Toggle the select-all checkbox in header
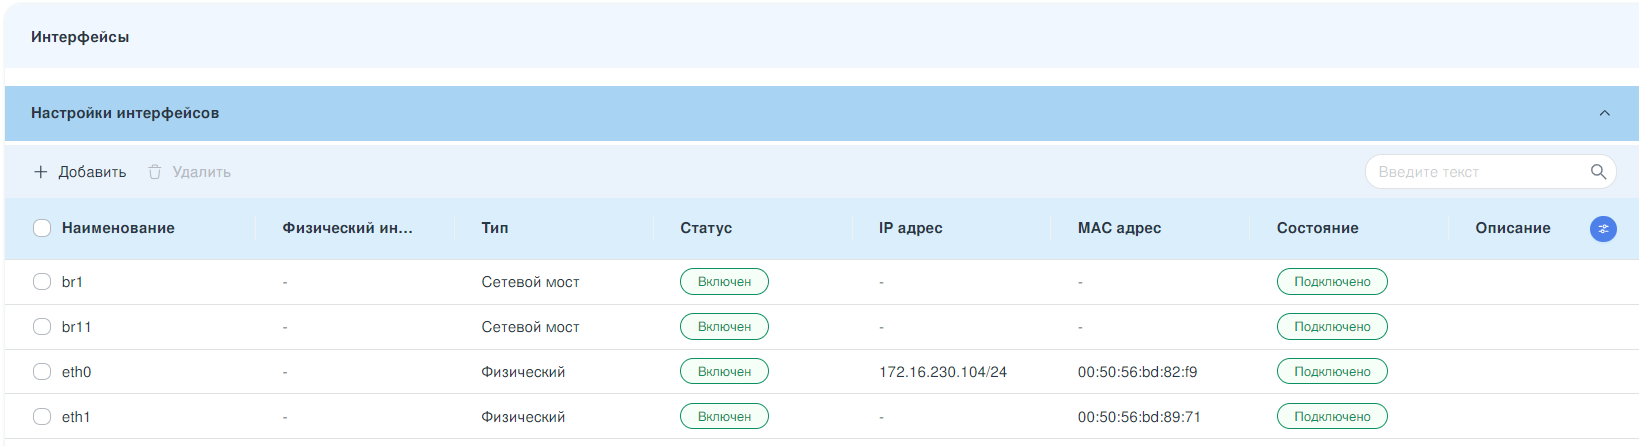This screenshot has width=1639, height=446. coord(42,228)
